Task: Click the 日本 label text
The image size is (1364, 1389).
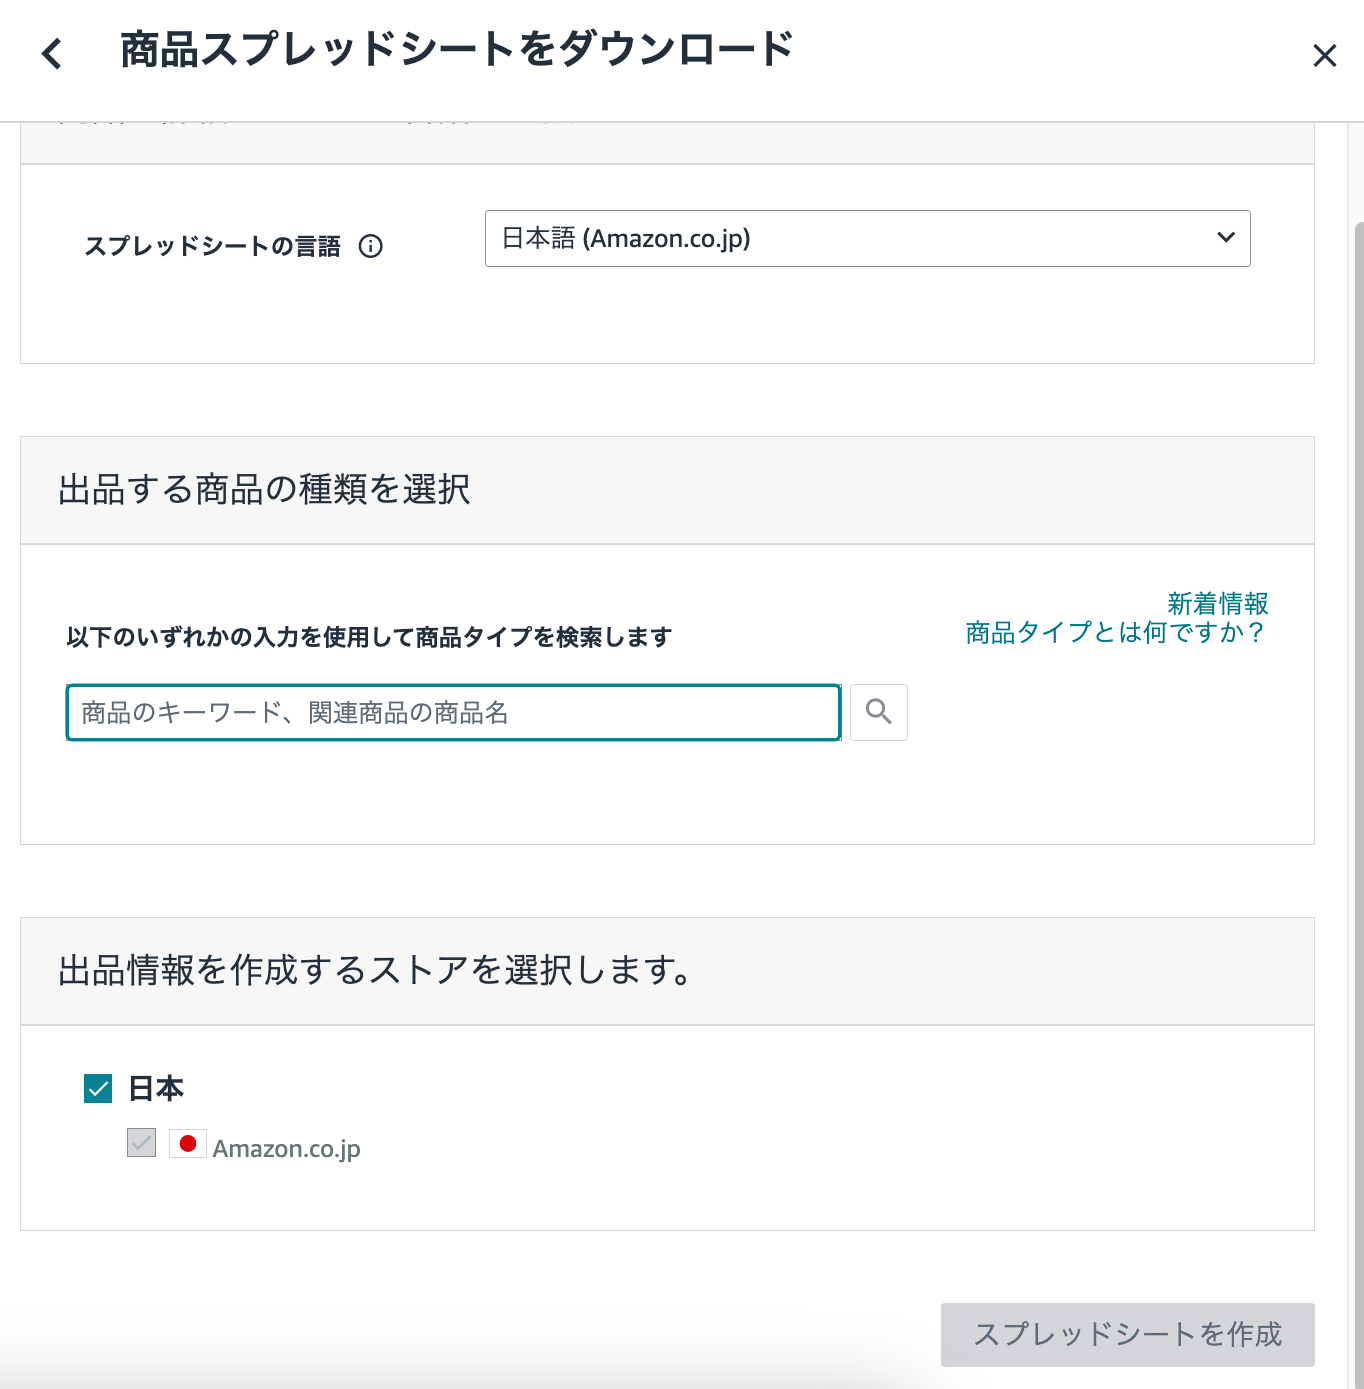Action: [x=156, y=1088]
